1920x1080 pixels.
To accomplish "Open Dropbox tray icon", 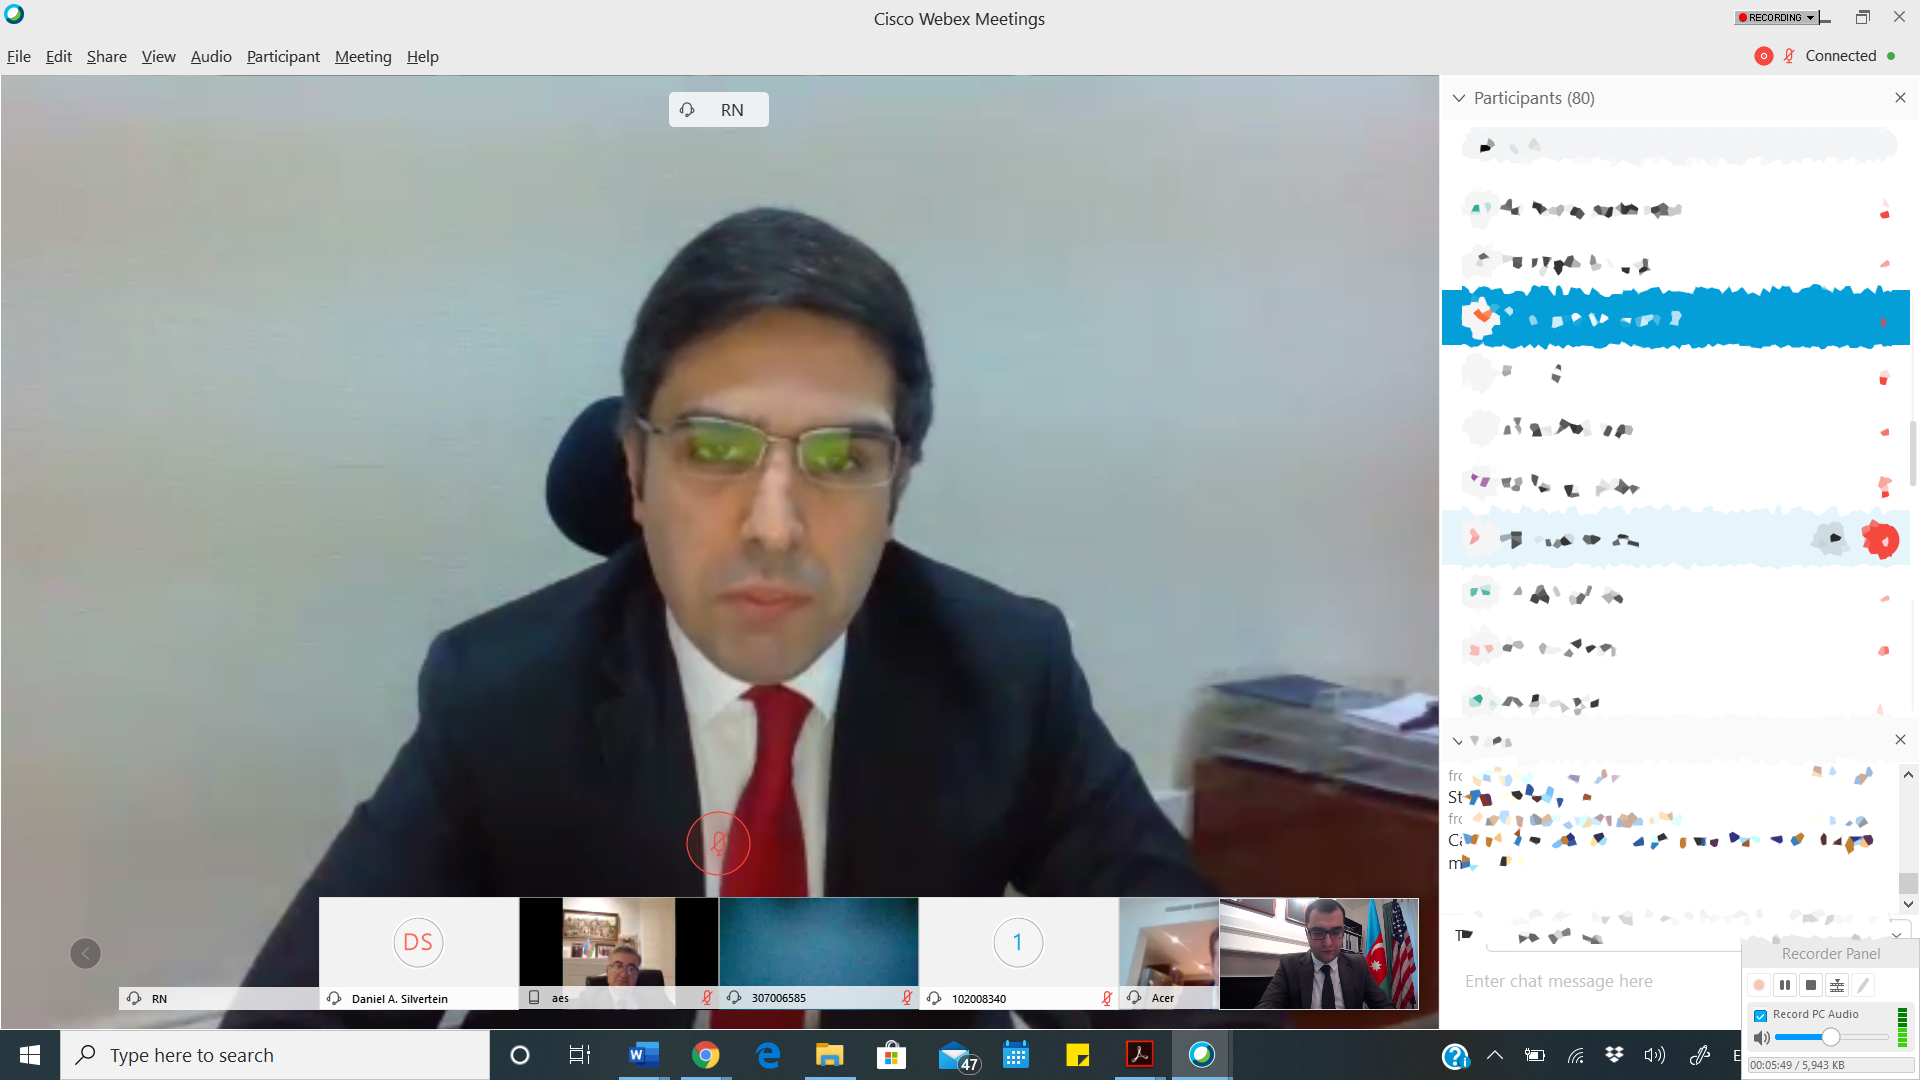I will point(1614,1055).
